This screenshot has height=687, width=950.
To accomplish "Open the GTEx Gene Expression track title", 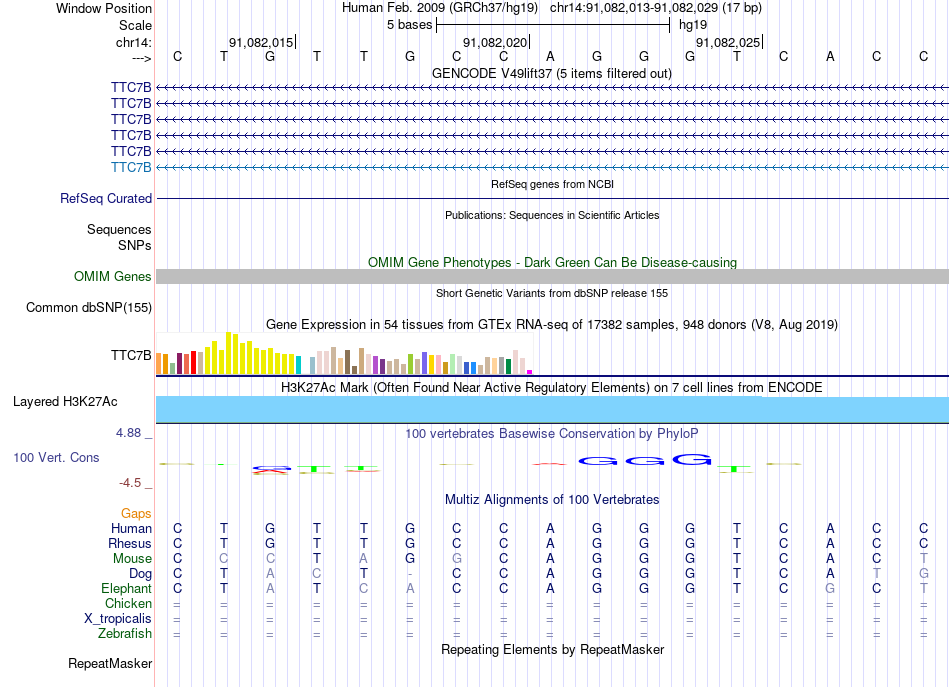I will [552, 324].
